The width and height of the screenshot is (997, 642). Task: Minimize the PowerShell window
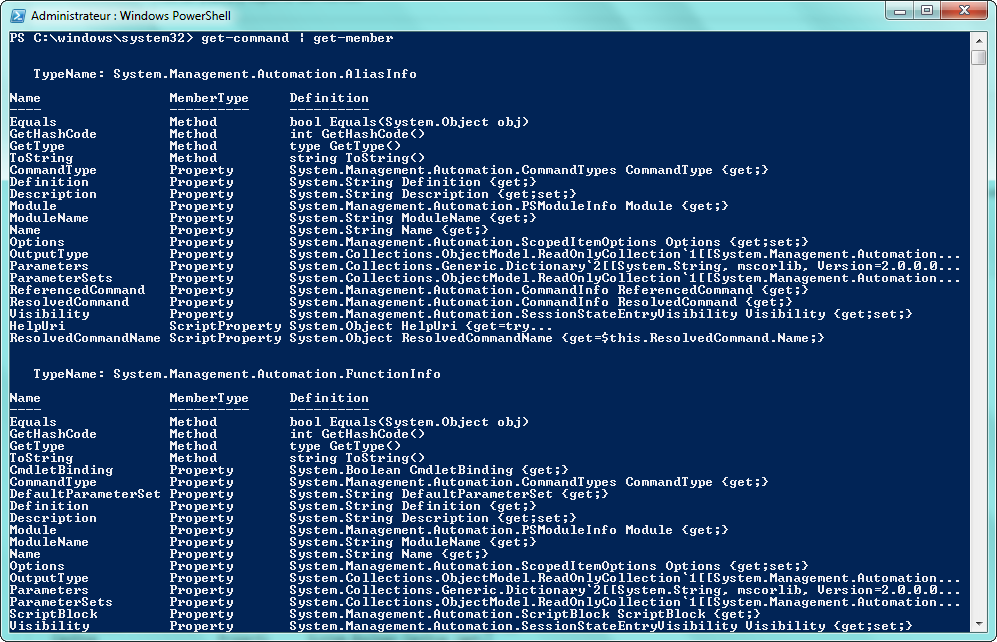click(898, 11)
